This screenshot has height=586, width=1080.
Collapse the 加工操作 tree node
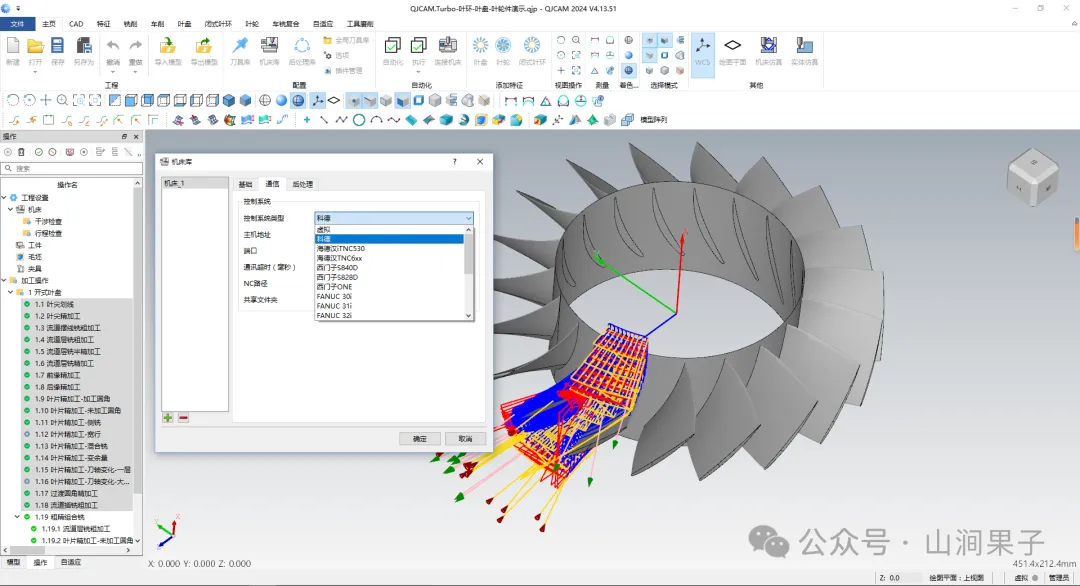click(5, 280)
